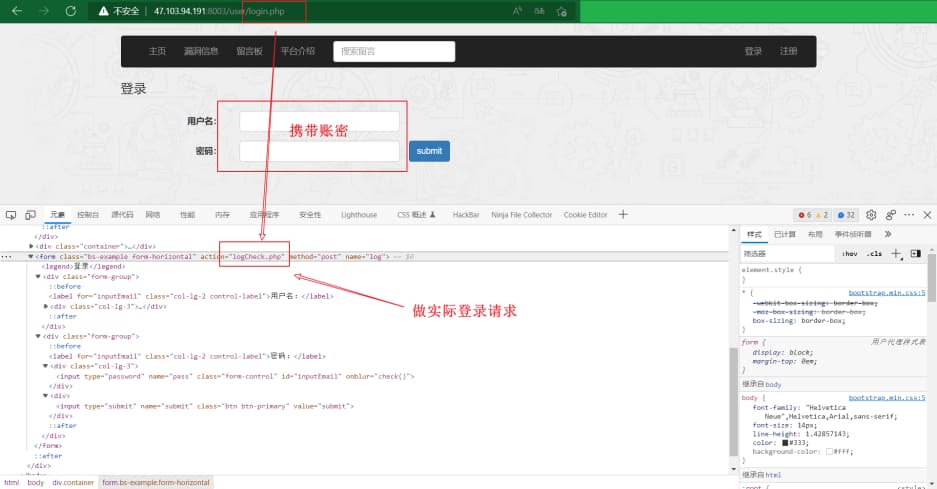Click the DevTools feedback icon beside gear
The height and width of the screenshot is (489, 937).
(890, 215)
